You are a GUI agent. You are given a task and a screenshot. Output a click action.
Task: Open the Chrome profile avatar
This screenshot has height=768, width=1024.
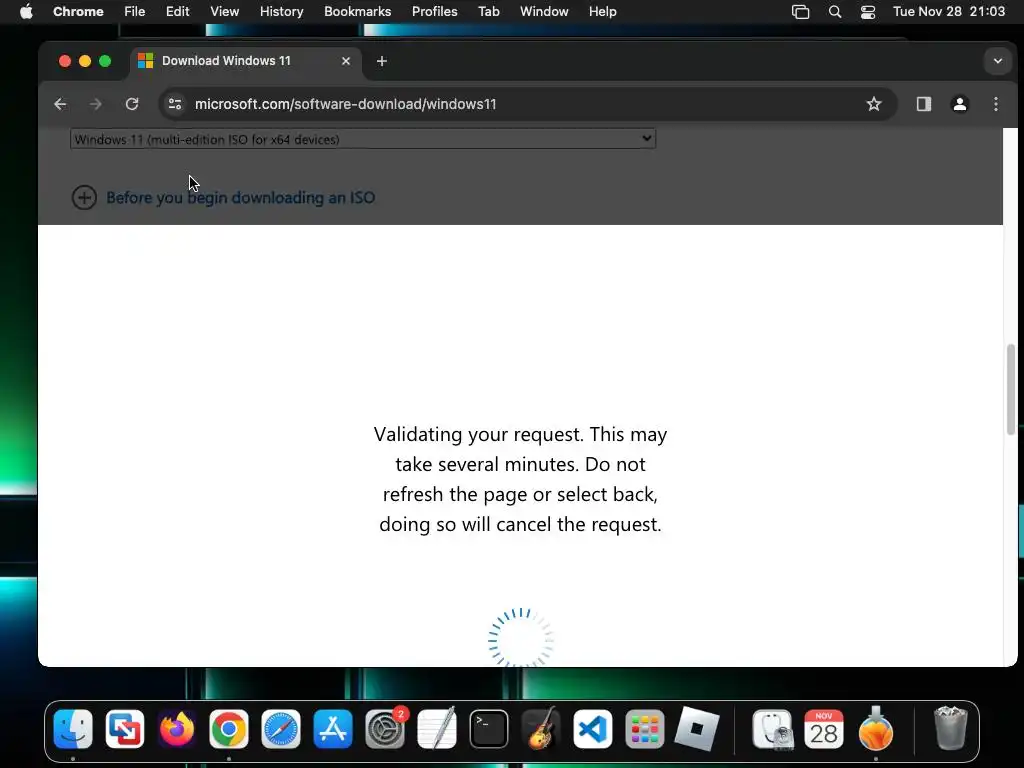point(959,104)
